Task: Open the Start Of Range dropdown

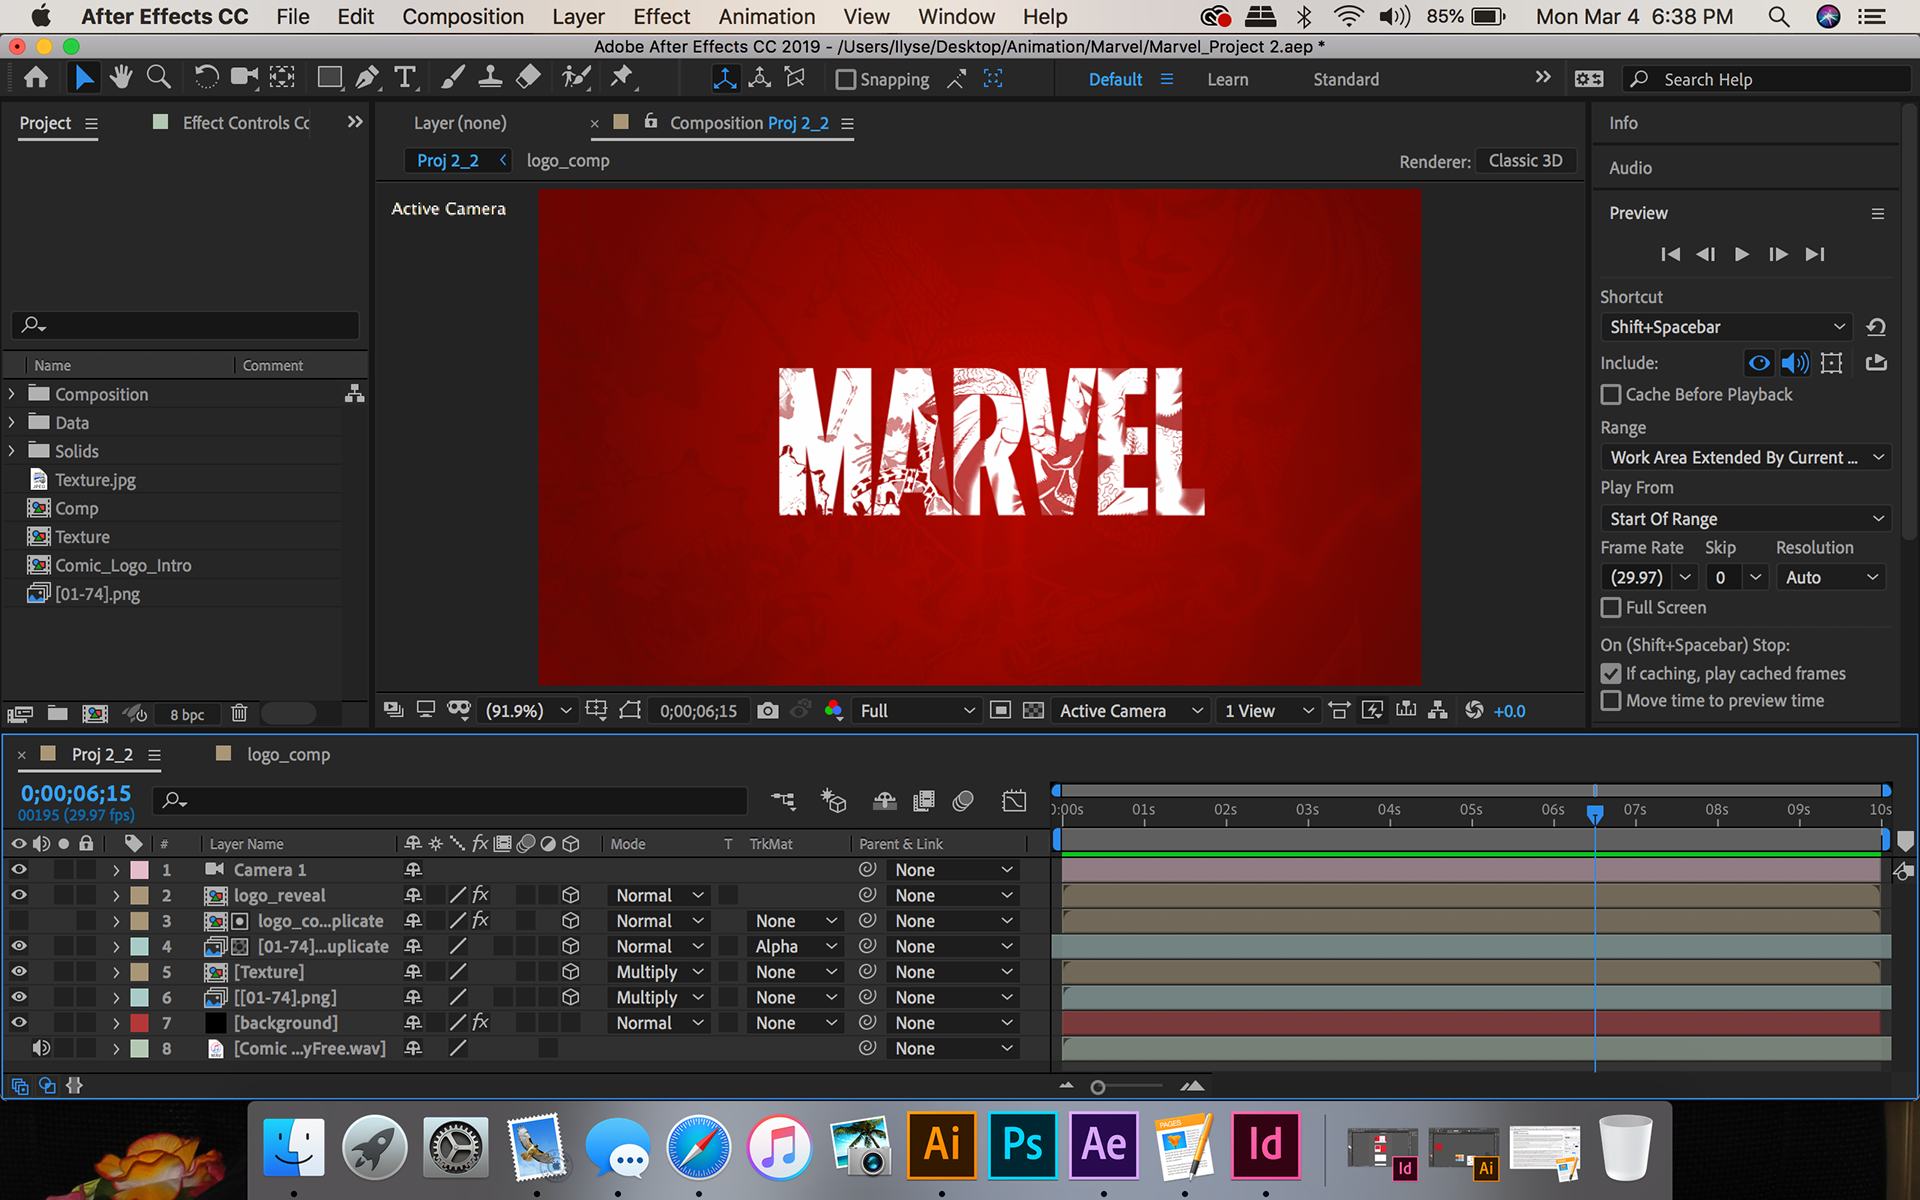Action: (x=1745, y=519)
